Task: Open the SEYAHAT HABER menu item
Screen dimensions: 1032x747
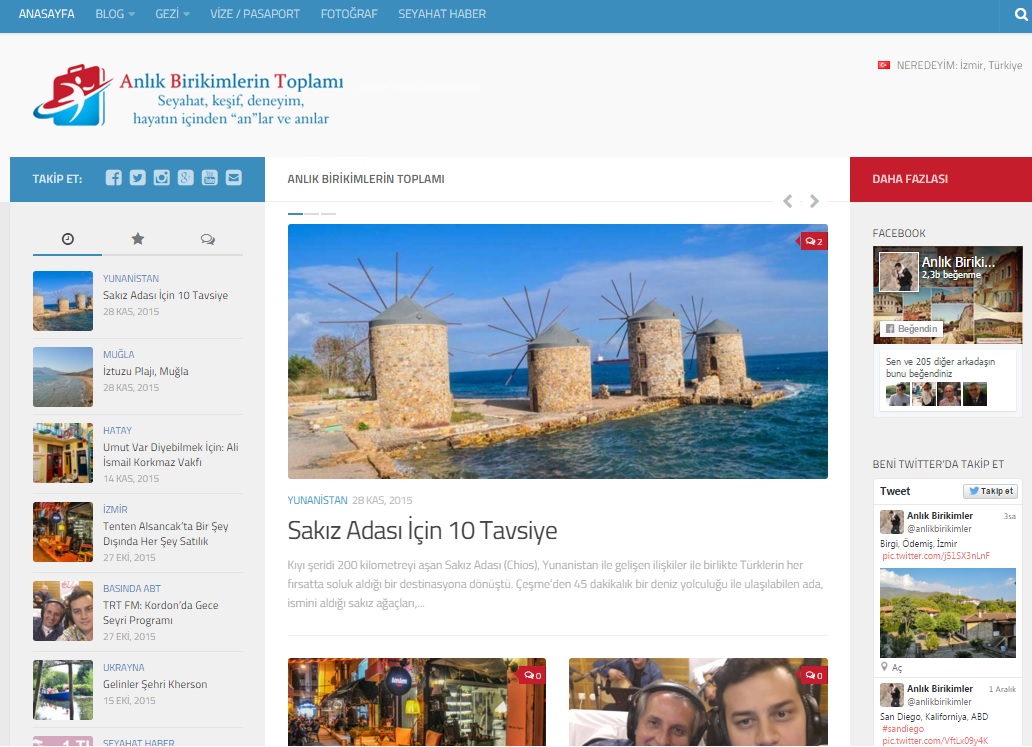Action: click(442, 15)
